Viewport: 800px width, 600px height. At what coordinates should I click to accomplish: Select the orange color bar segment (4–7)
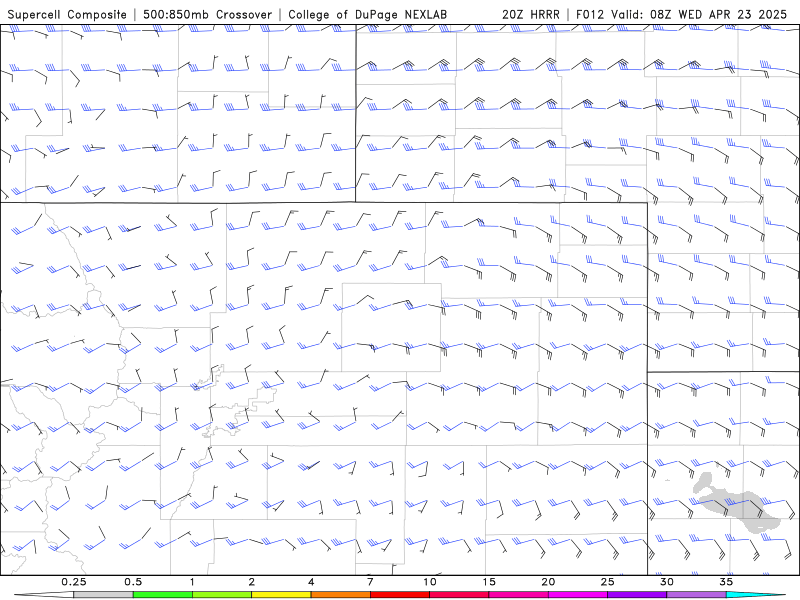(340, 595)
